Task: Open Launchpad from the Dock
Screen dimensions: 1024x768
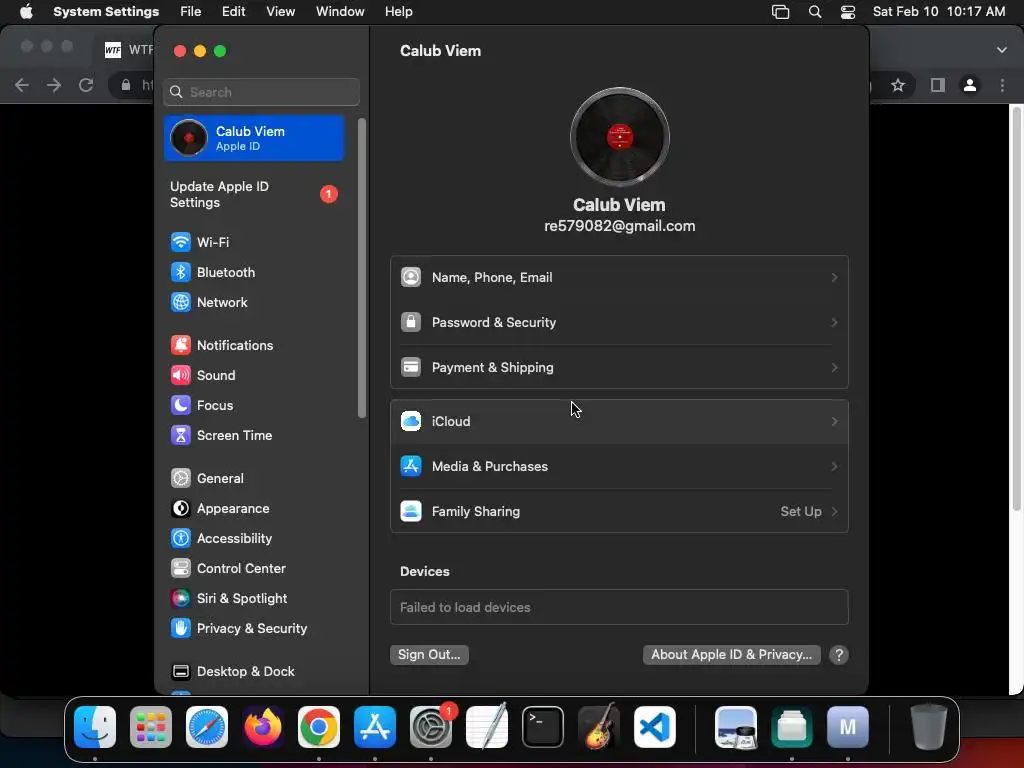Action: tap(151, 727)
